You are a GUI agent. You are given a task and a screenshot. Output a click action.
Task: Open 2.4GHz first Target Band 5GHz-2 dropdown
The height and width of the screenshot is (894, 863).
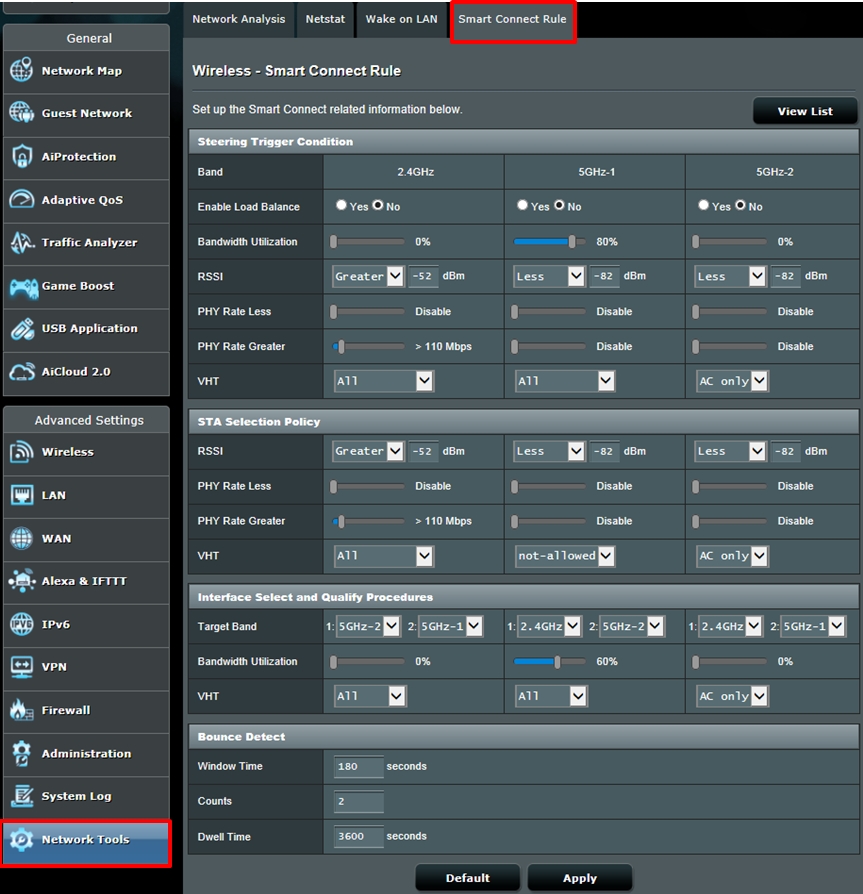[x=368, y=626]
